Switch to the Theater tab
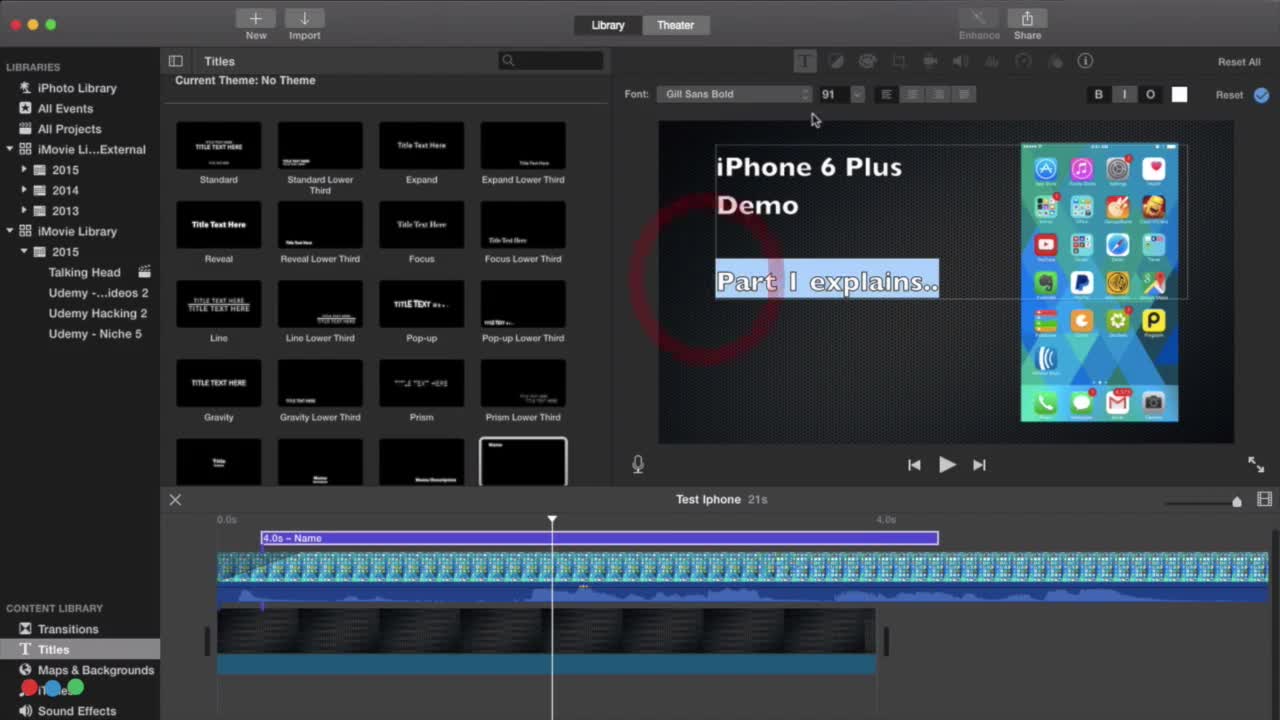Screen dimensions: 1280x720 click(x=676, y=25)
